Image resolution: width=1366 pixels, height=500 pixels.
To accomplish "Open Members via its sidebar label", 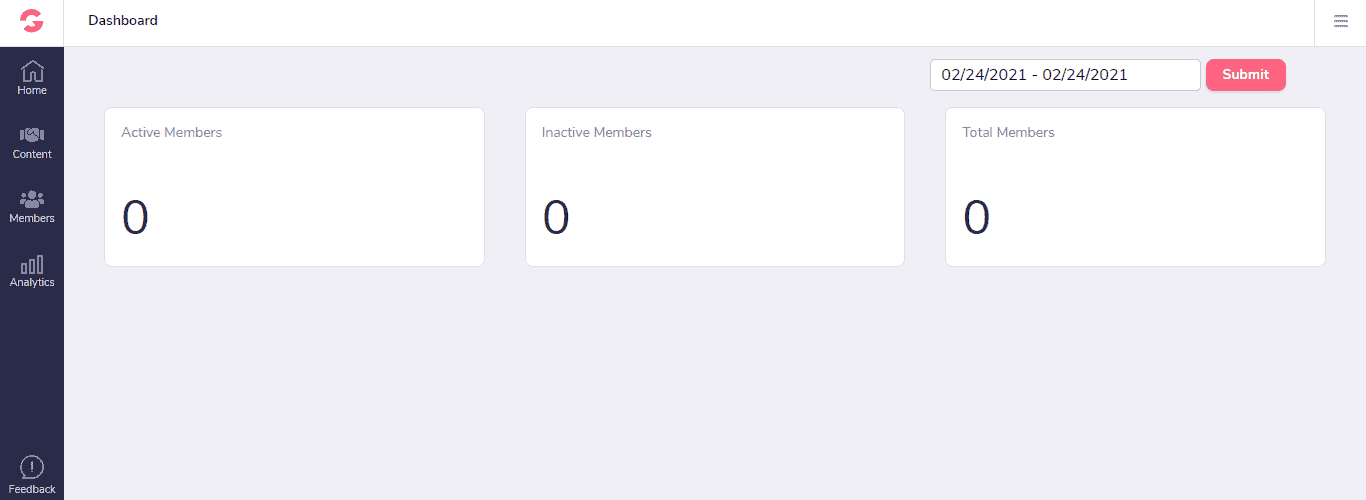I will click(32, 218).
